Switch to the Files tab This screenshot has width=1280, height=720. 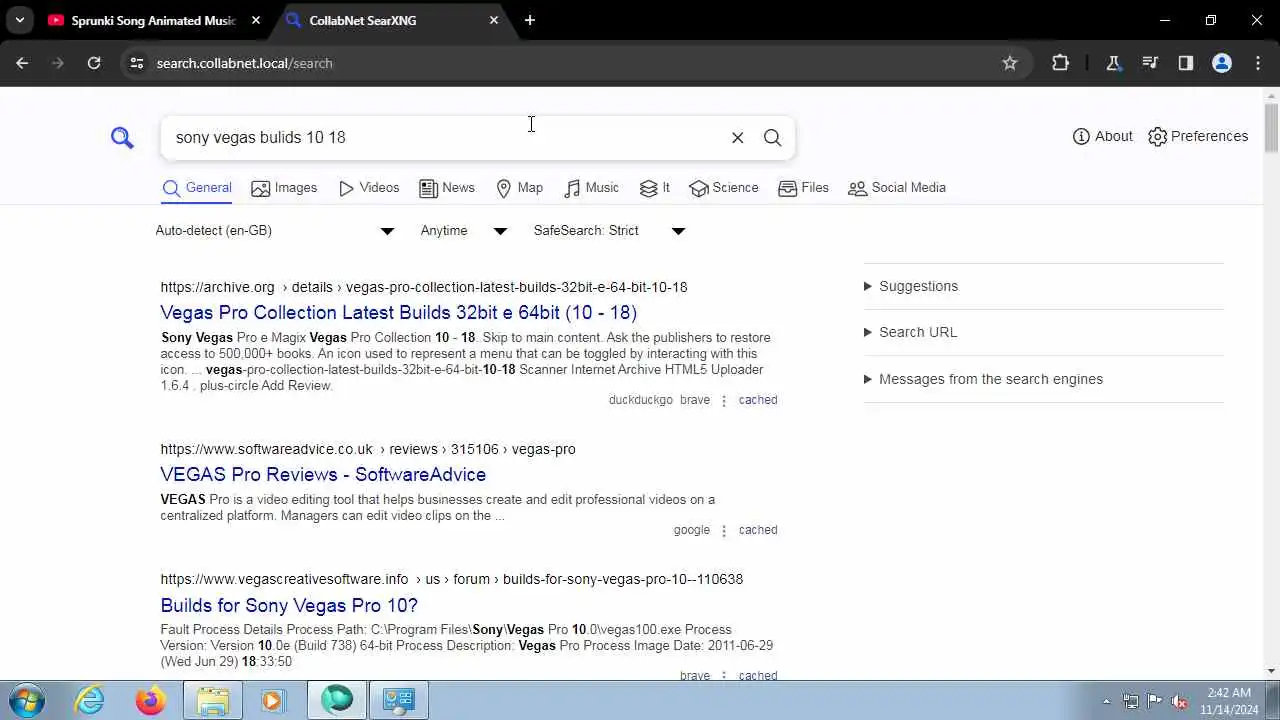pos(803,188)
